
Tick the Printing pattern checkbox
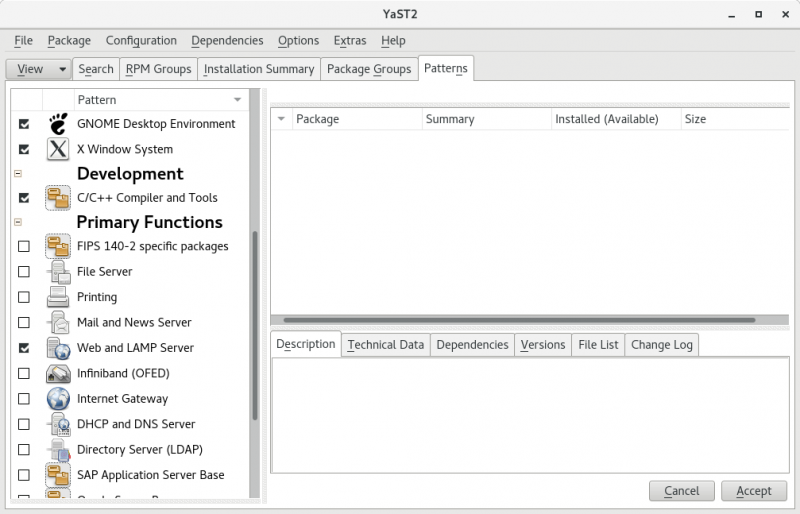[x=23, y=297]
